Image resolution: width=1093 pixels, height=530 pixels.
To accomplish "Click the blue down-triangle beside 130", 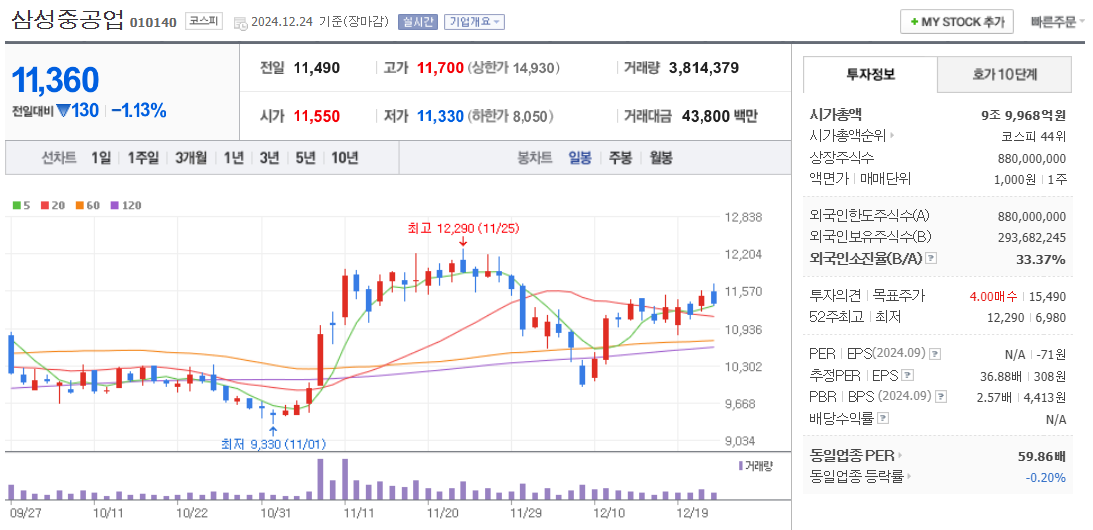I will (x=62, y=110).
